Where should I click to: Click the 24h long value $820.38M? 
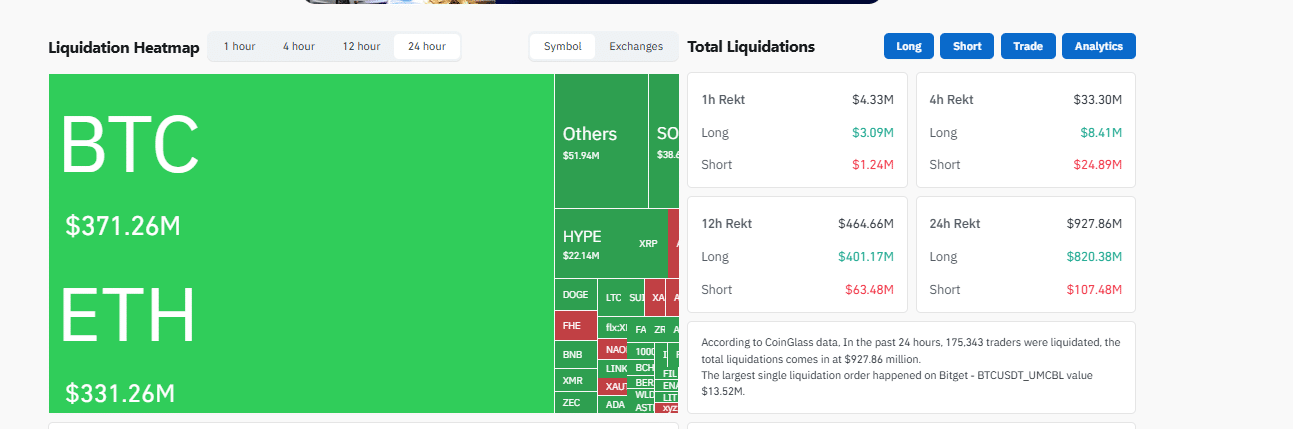[1094, 257]
